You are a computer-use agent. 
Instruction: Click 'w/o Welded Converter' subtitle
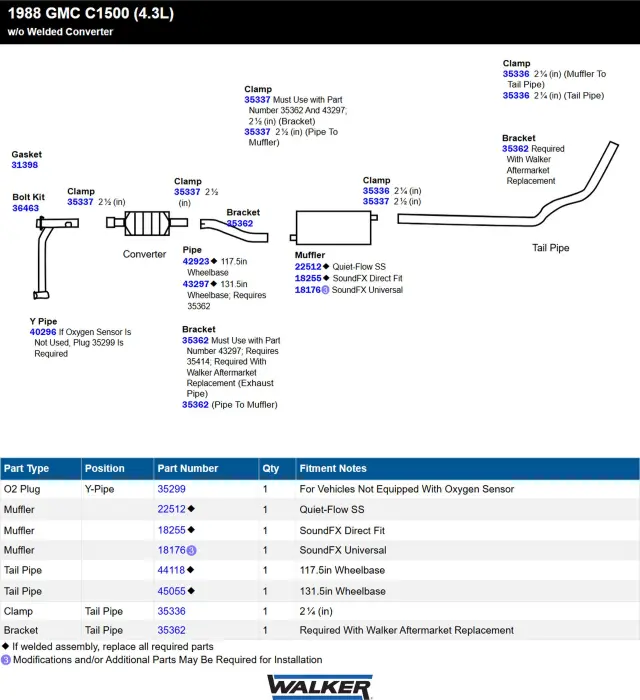click(60, 32)
